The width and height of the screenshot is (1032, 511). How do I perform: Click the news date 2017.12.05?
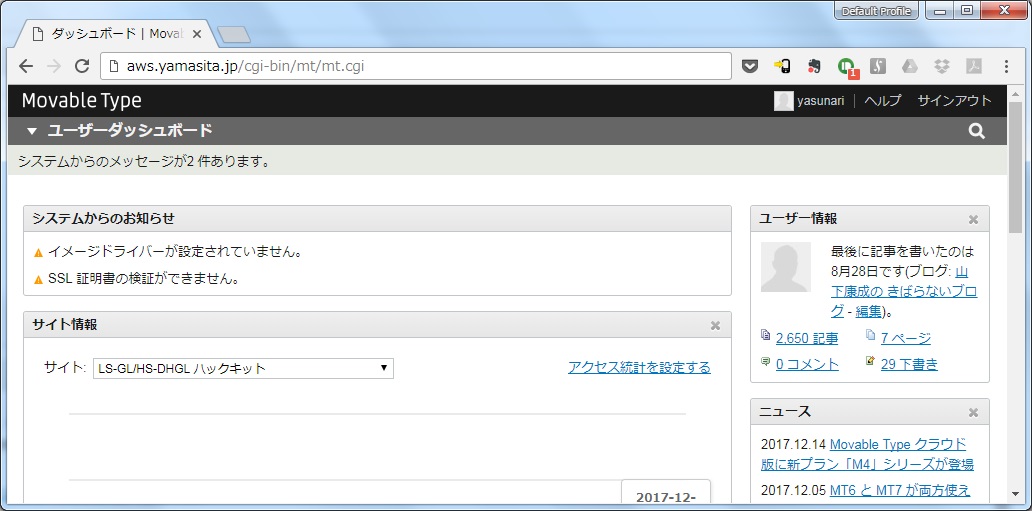tap(793, 491)
